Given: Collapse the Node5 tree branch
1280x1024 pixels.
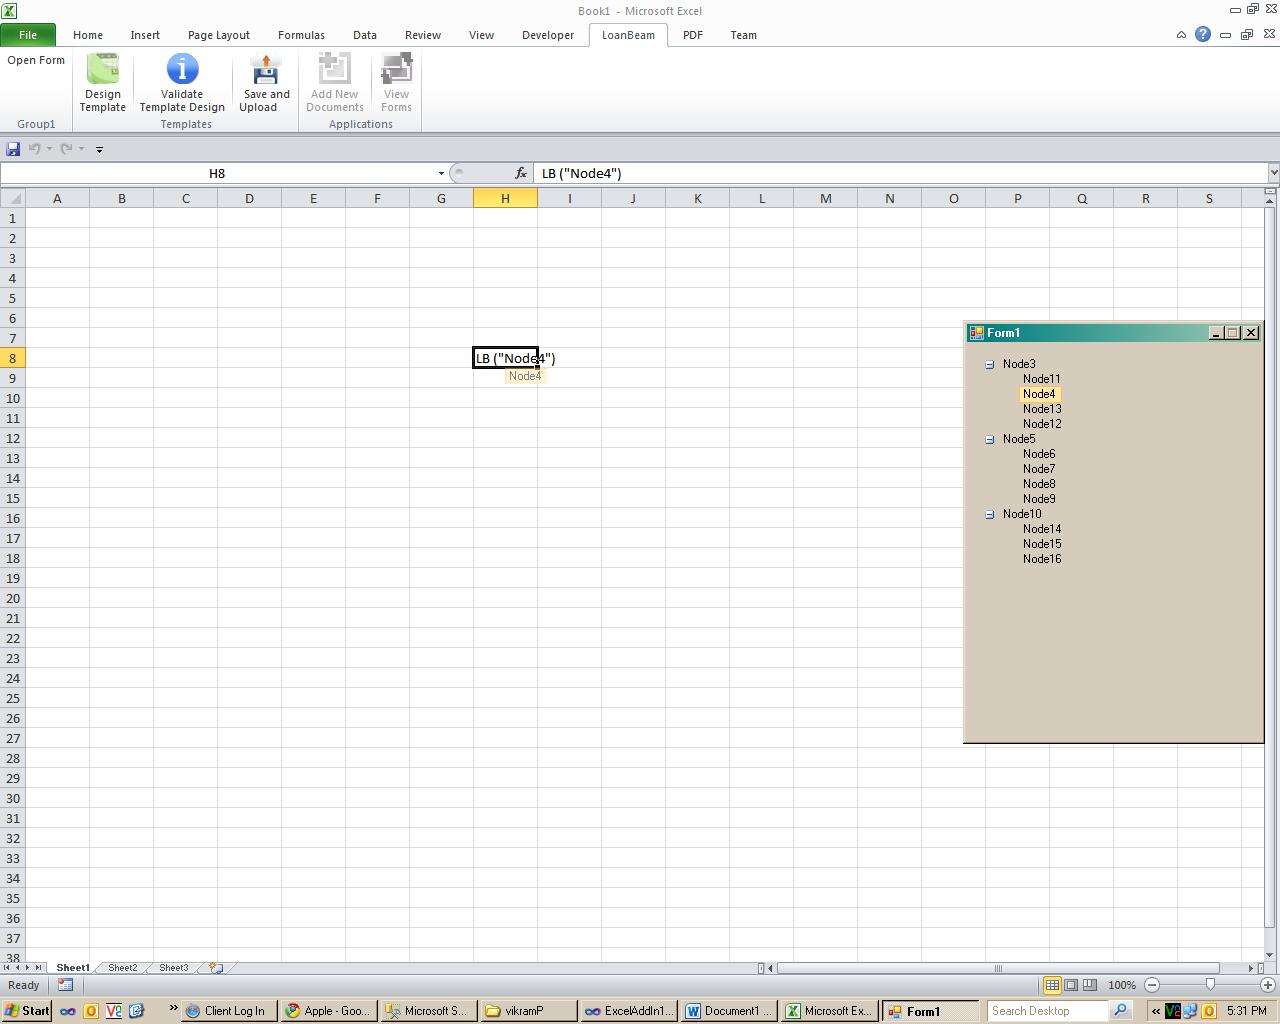Looking at the screenshot, I should 990,439.
